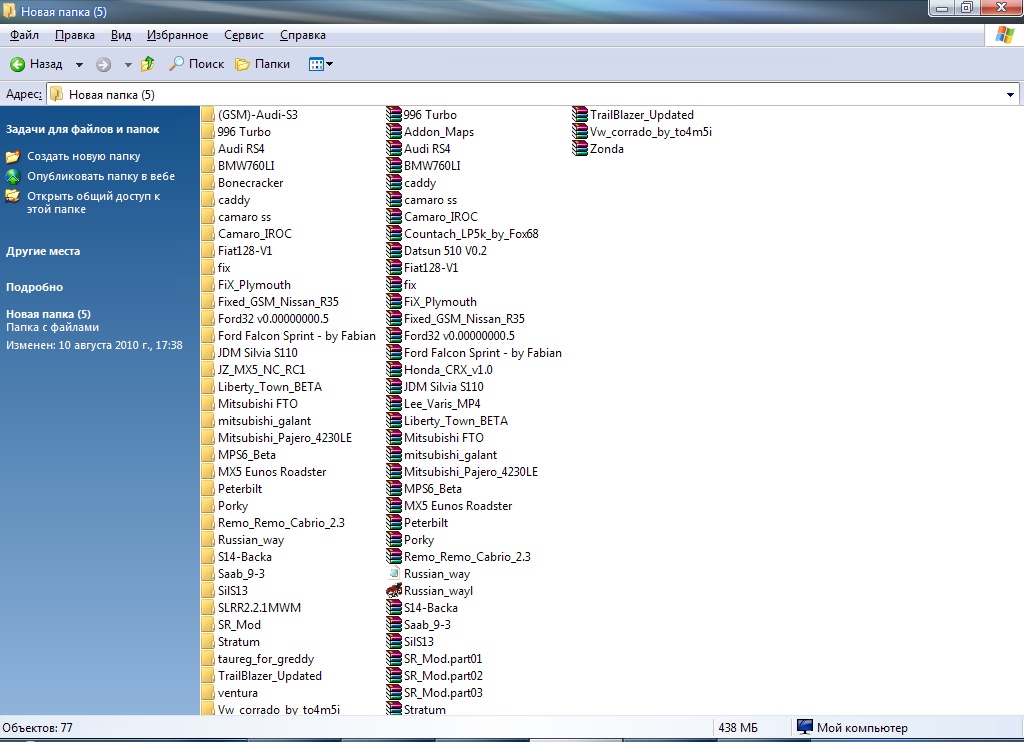This screenshot has height=742, width=1024.
Task: Click the JDM Silvia S110 folder name
Action: coord(257,353)
